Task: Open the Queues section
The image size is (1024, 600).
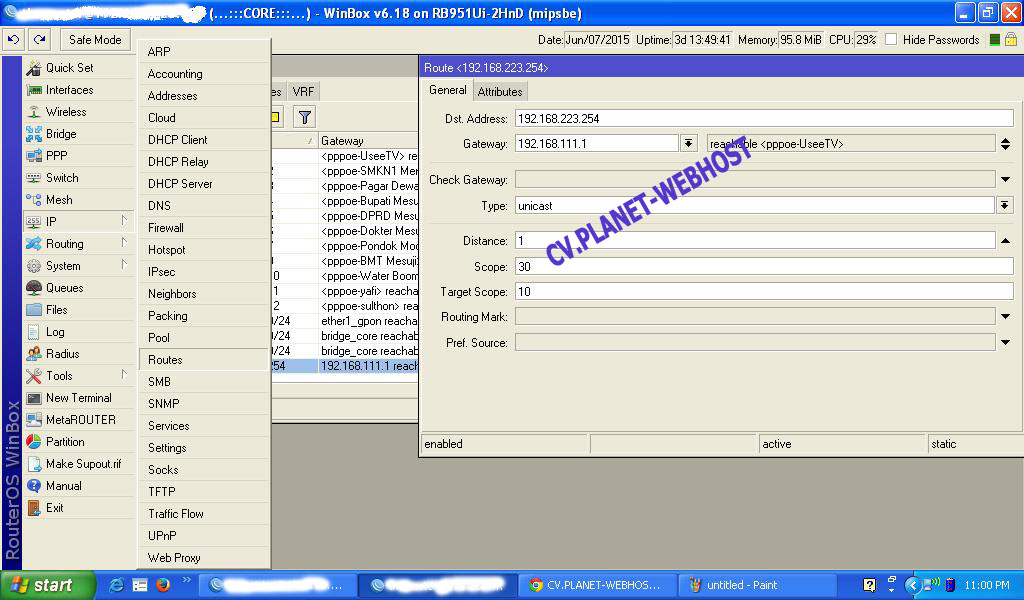Action: (64, 288)
